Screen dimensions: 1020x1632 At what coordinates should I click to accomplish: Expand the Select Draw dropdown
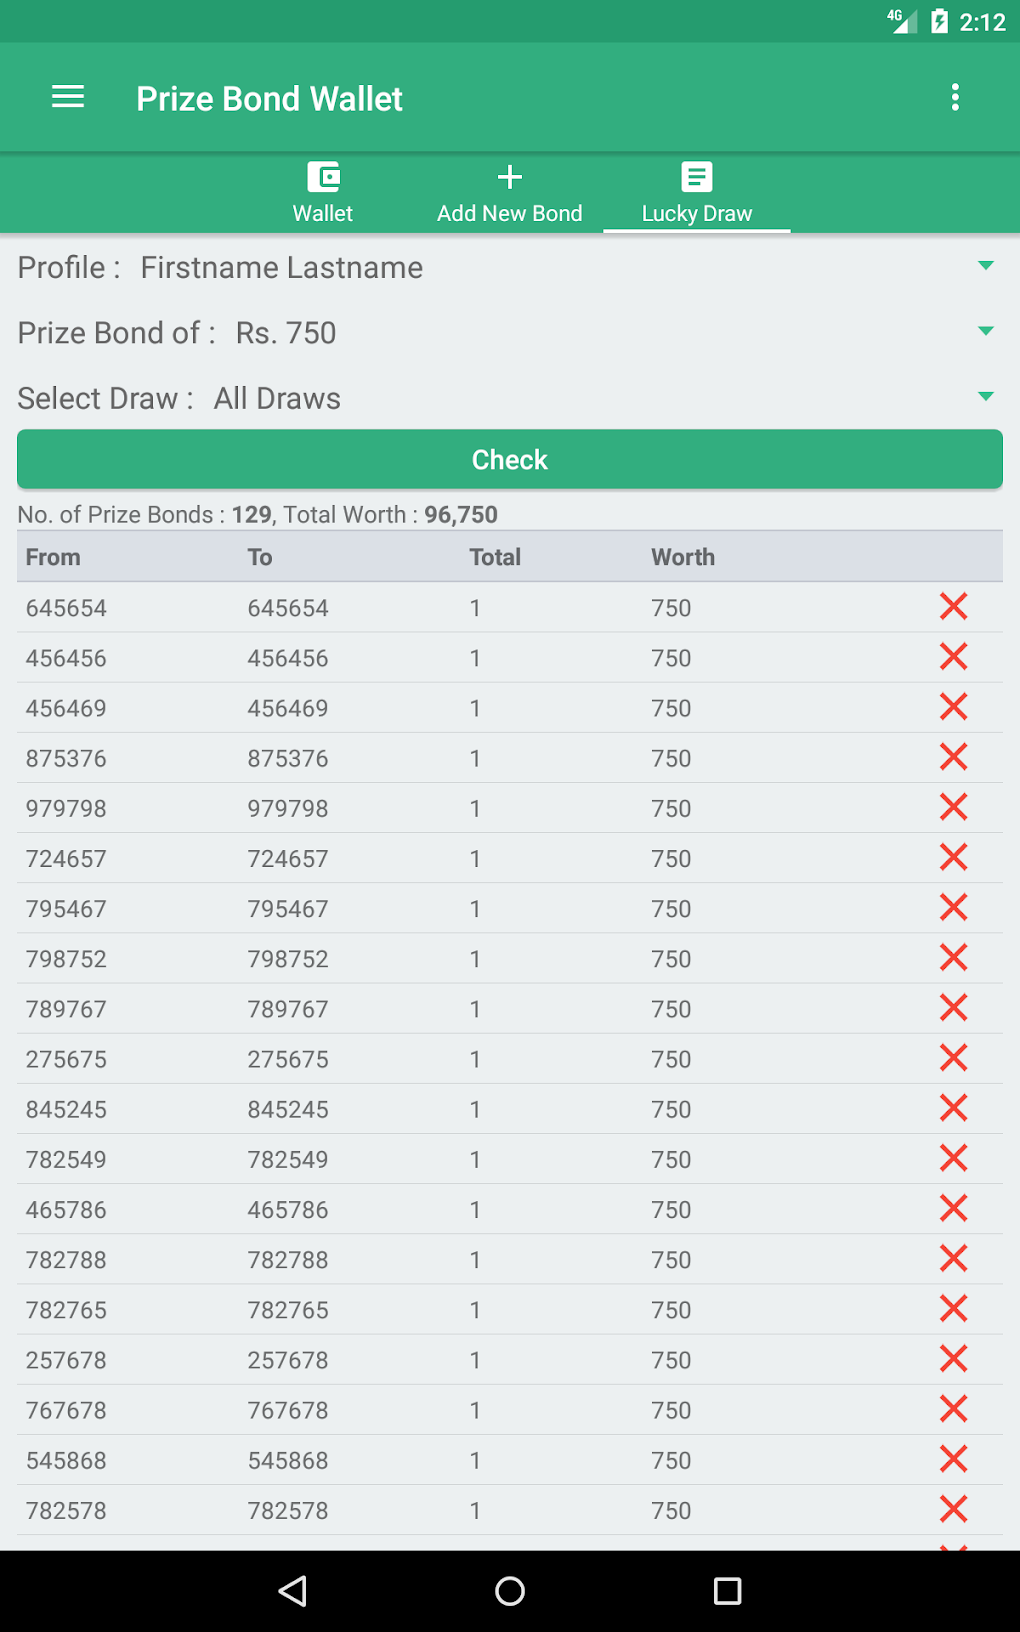click(x=510, y=398)
